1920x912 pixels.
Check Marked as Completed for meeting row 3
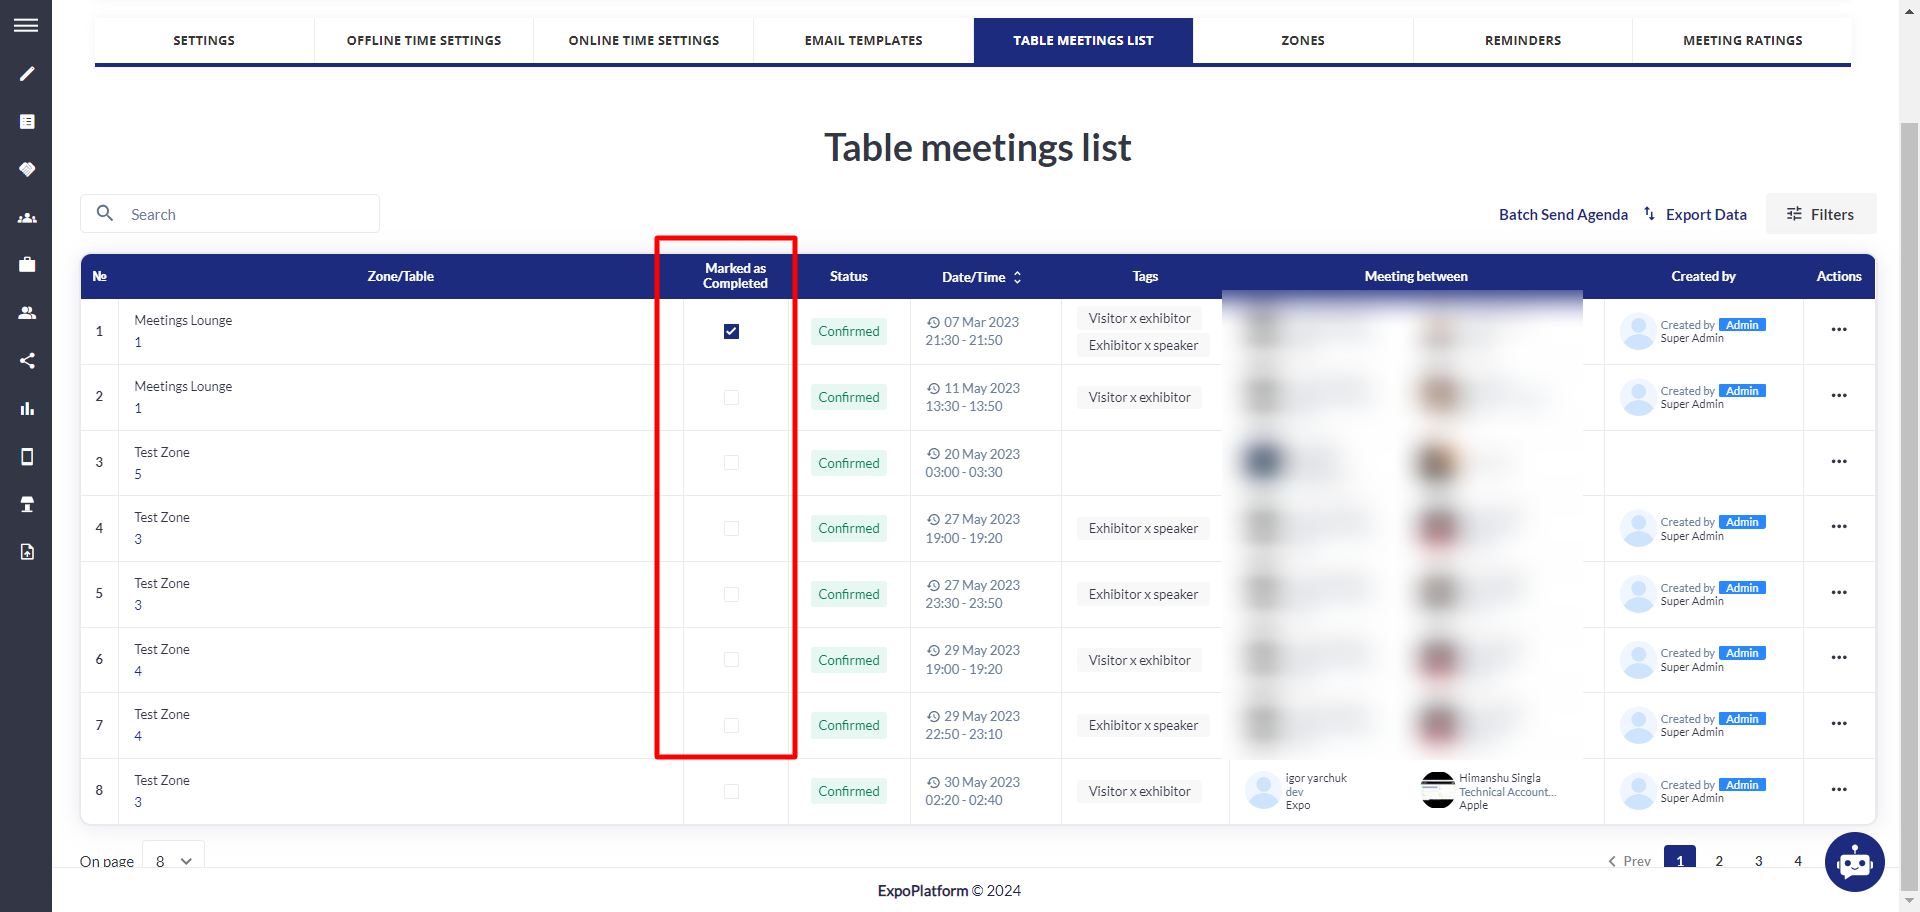(x=732, y=462)
